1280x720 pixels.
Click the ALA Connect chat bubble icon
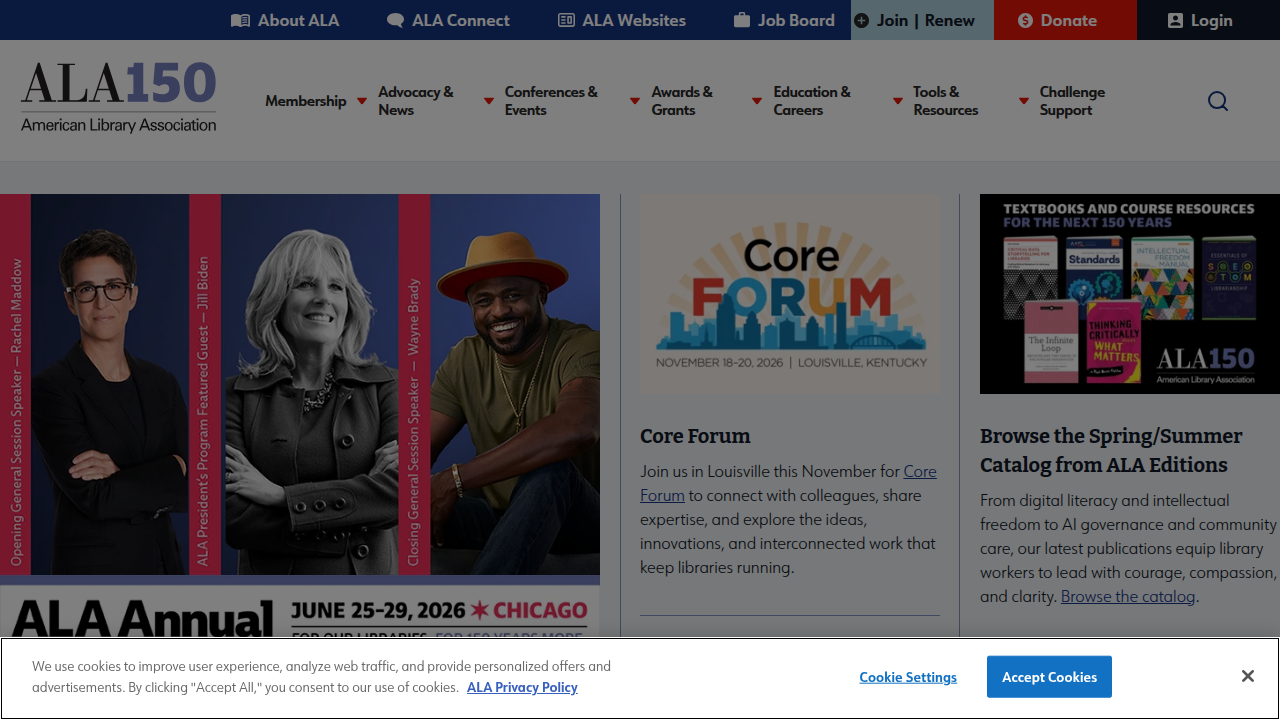pos(395,20)
